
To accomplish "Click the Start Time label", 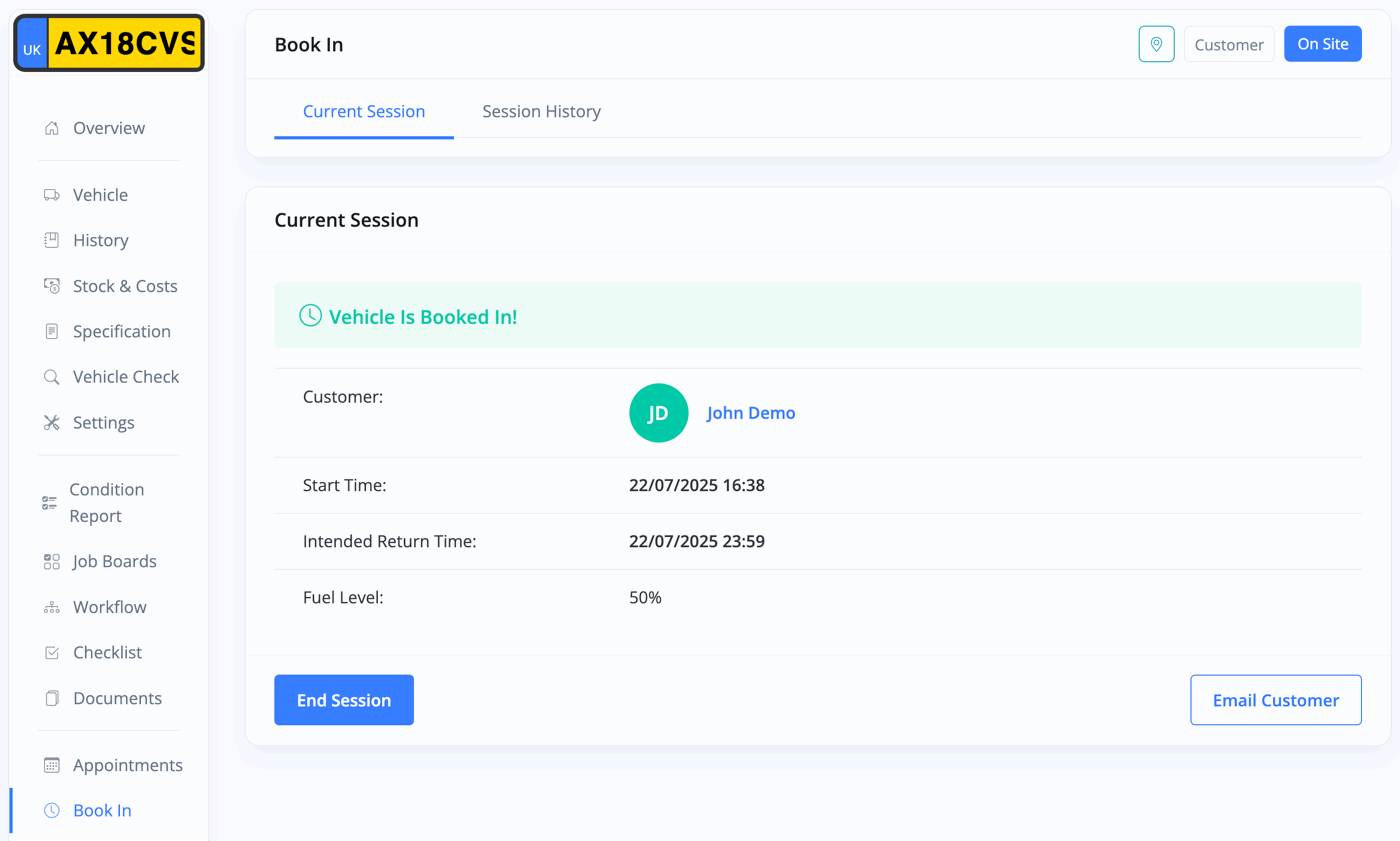I will point(344,486).
